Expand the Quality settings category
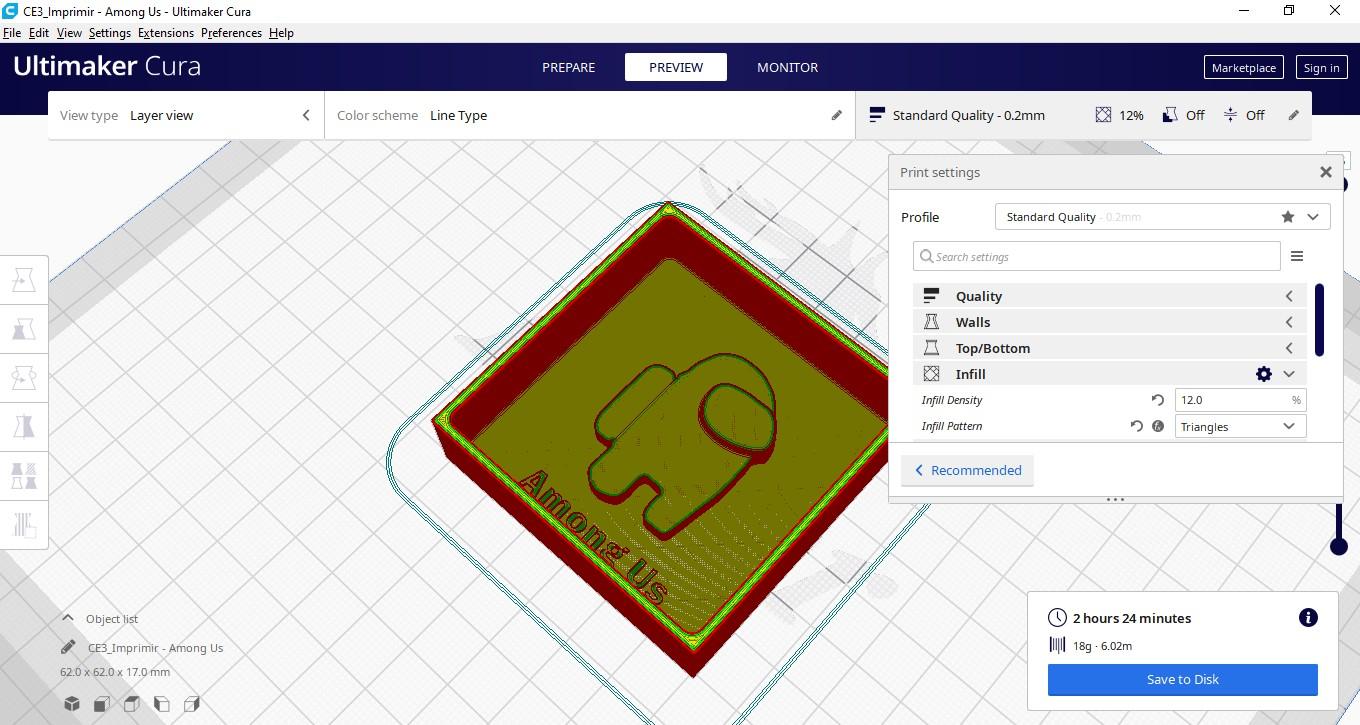Screen dimensions: 1360x725 1110,296
